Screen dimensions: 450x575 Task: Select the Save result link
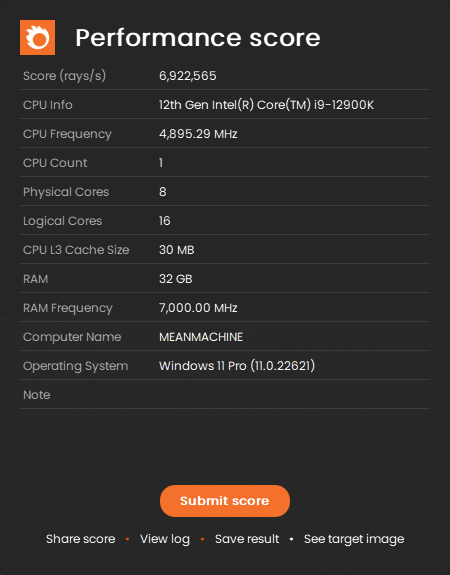point(247,539)
